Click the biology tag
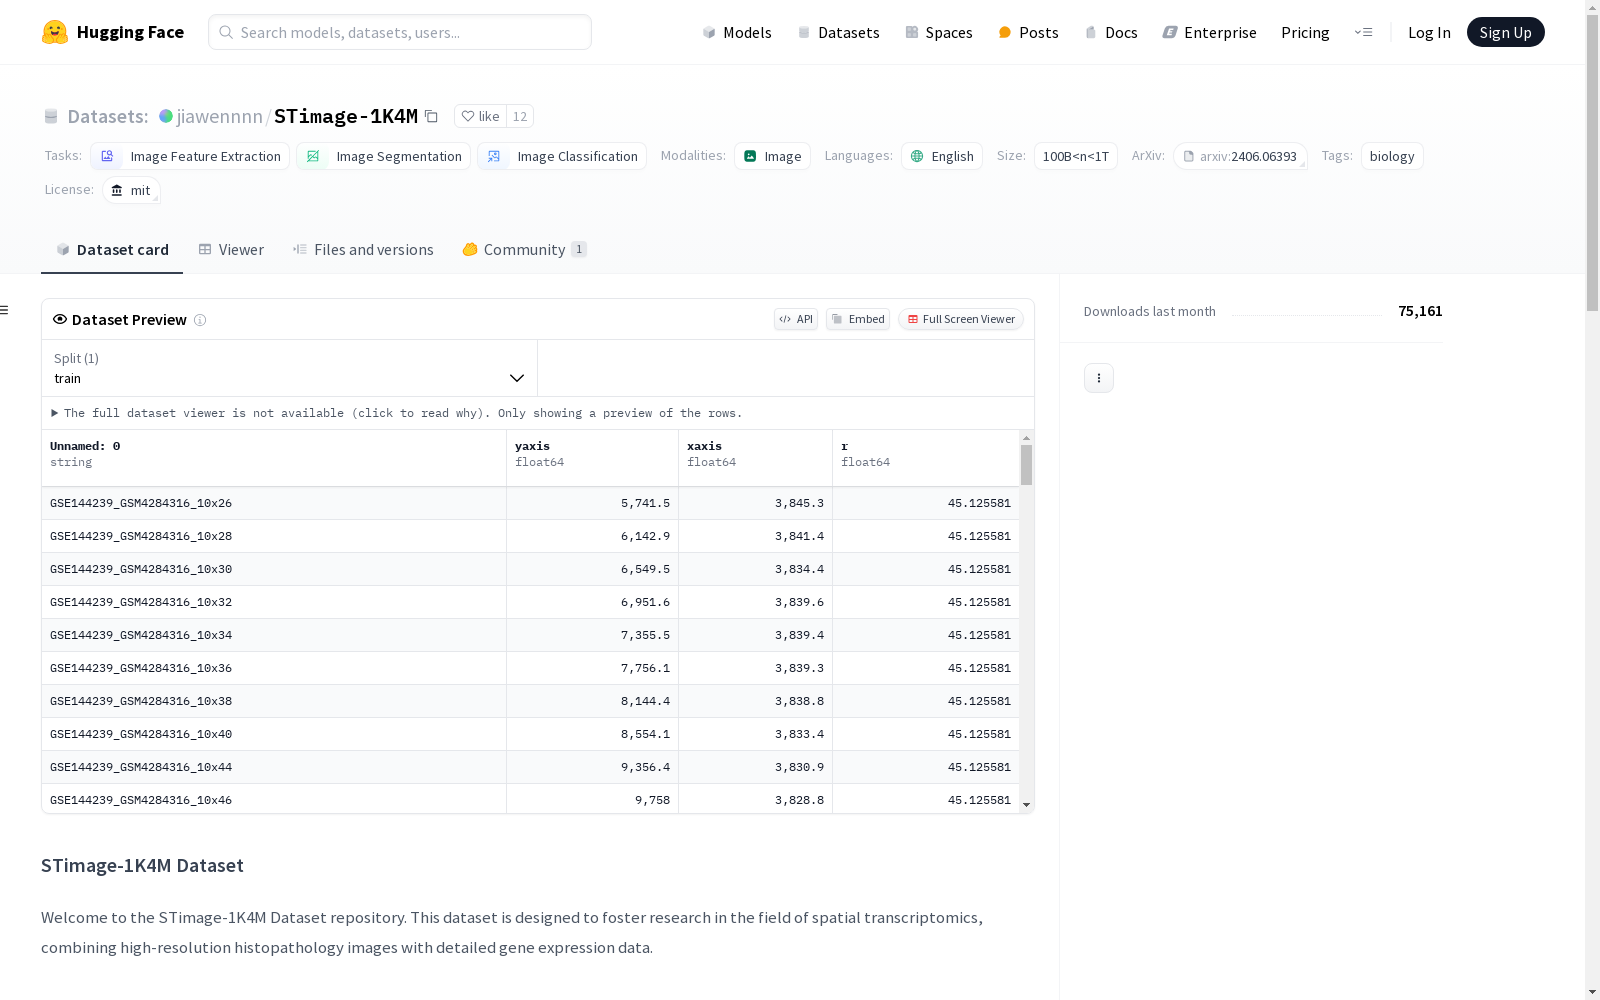The width and height of the screenshot is (1600, 1000). click(1392, 156)
